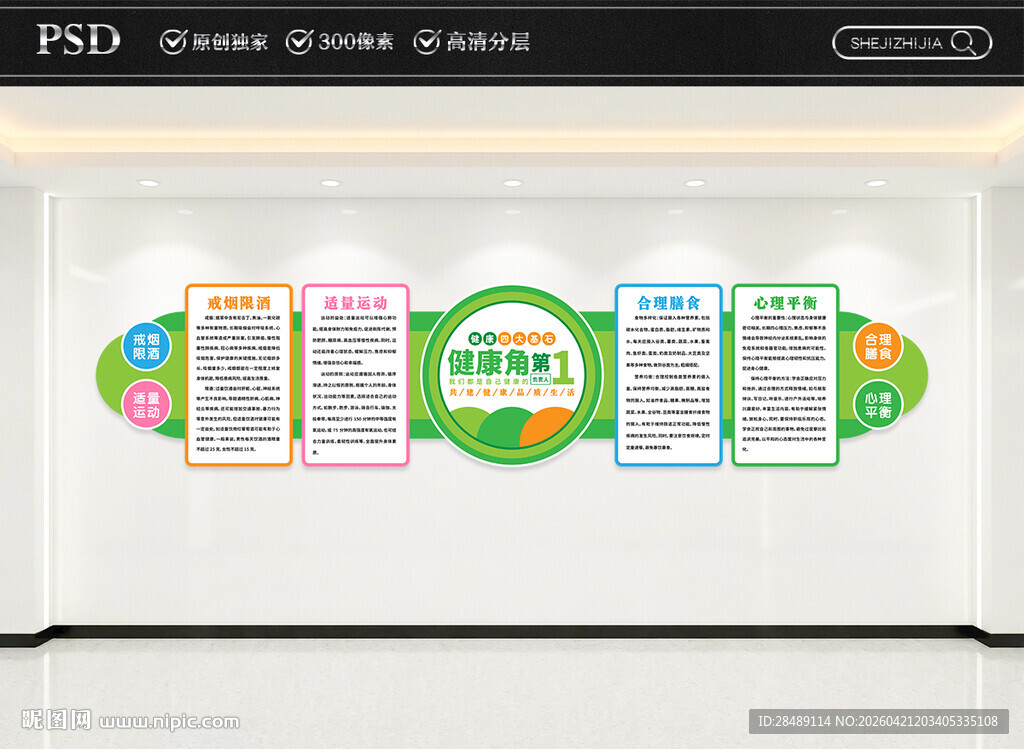Toggle the checkmark beside 高清分层

click(426, 42)
